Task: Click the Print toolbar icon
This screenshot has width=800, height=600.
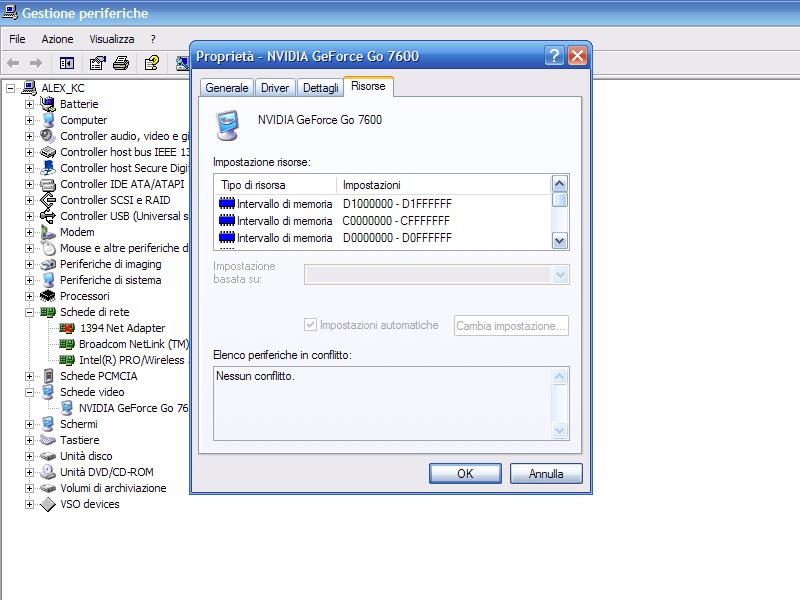Action: click(x=121, y=63)
